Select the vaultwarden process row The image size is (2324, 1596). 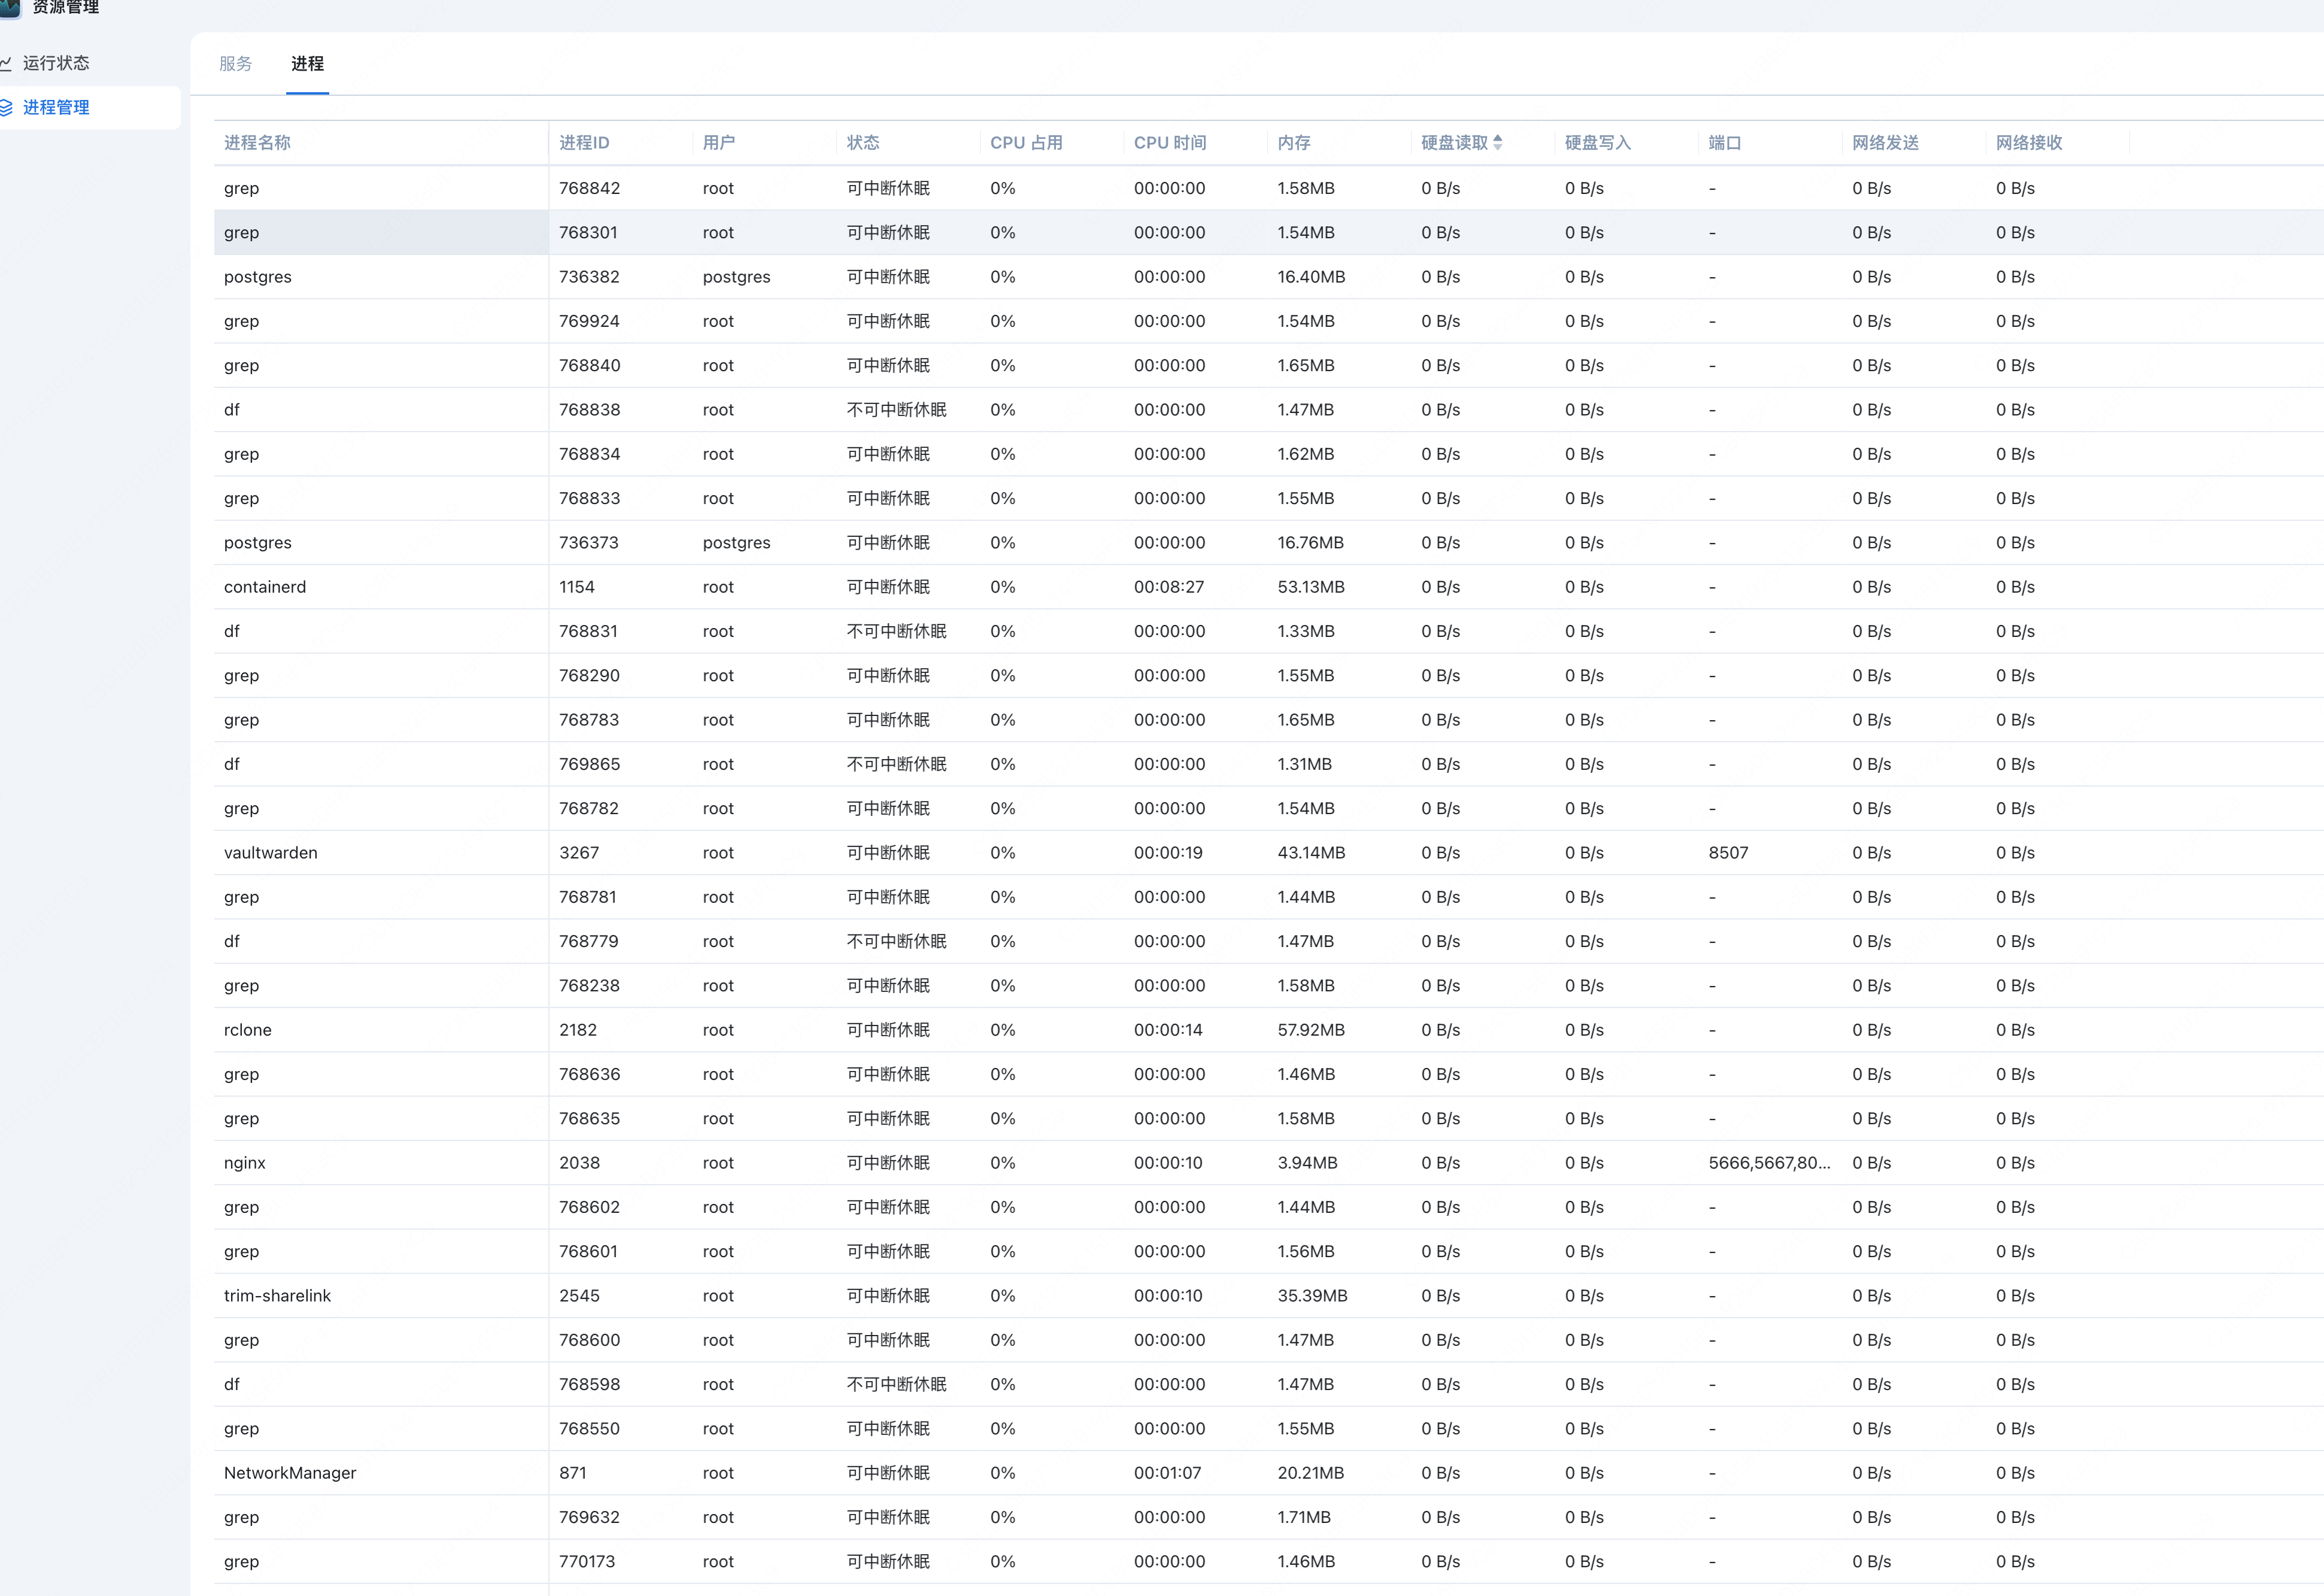click(x=270, y=853)
